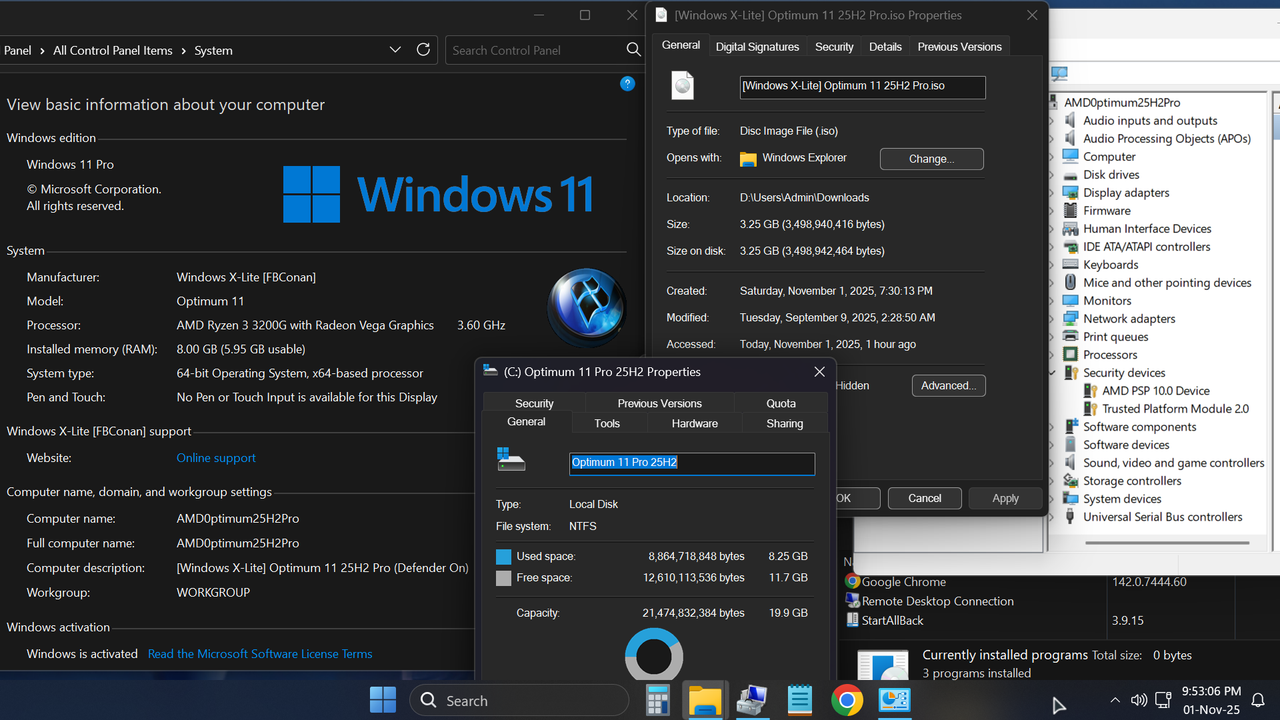Click the Notepad icon on taskbar
The width and height of the screenshot is (1280, 720).
click(799, 700)
